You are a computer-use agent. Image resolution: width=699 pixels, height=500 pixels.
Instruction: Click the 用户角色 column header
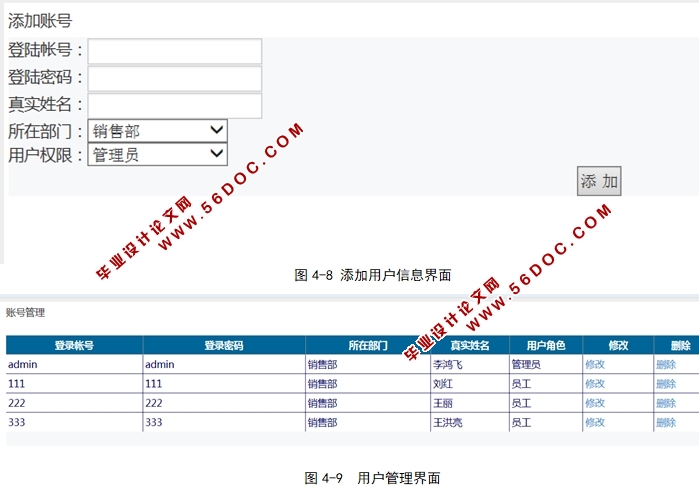(x=546, y=345)
